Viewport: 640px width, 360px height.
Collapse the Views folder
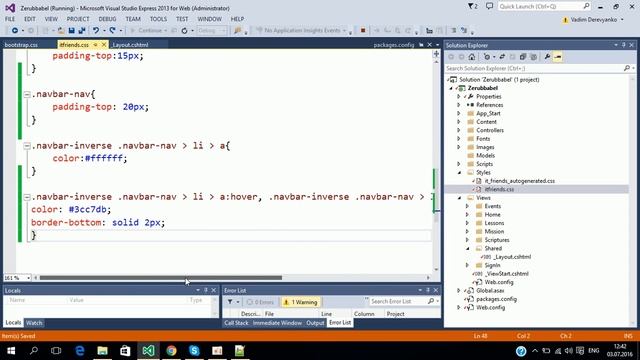459,198
